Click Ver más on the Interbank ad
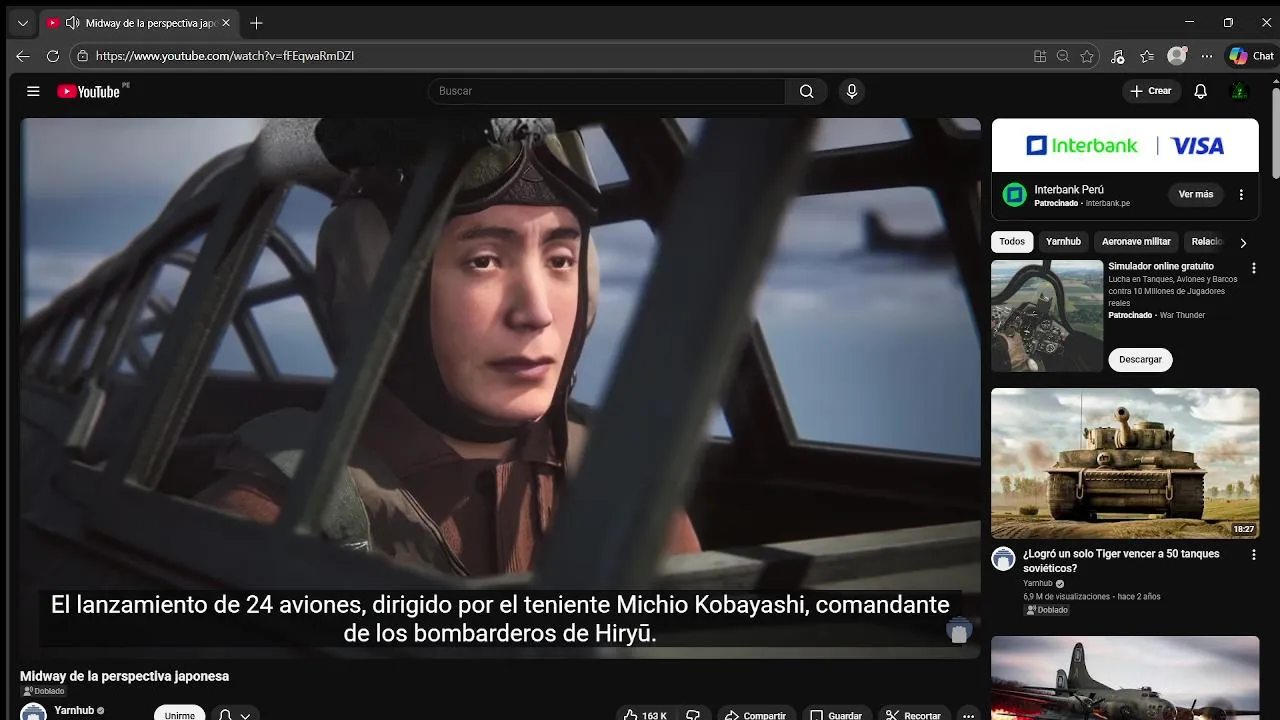 pos(1196,194)
